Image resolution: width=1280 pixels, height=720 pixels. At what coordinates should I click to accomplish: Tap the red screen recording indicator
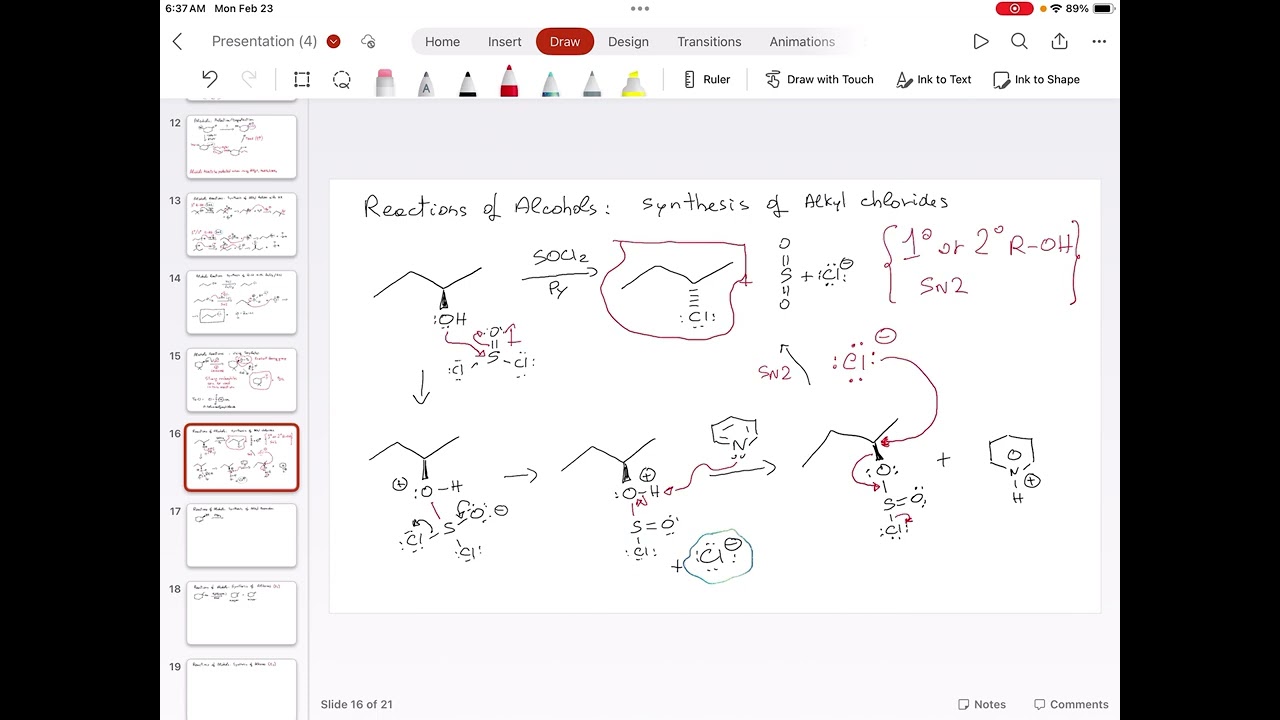1015,9
